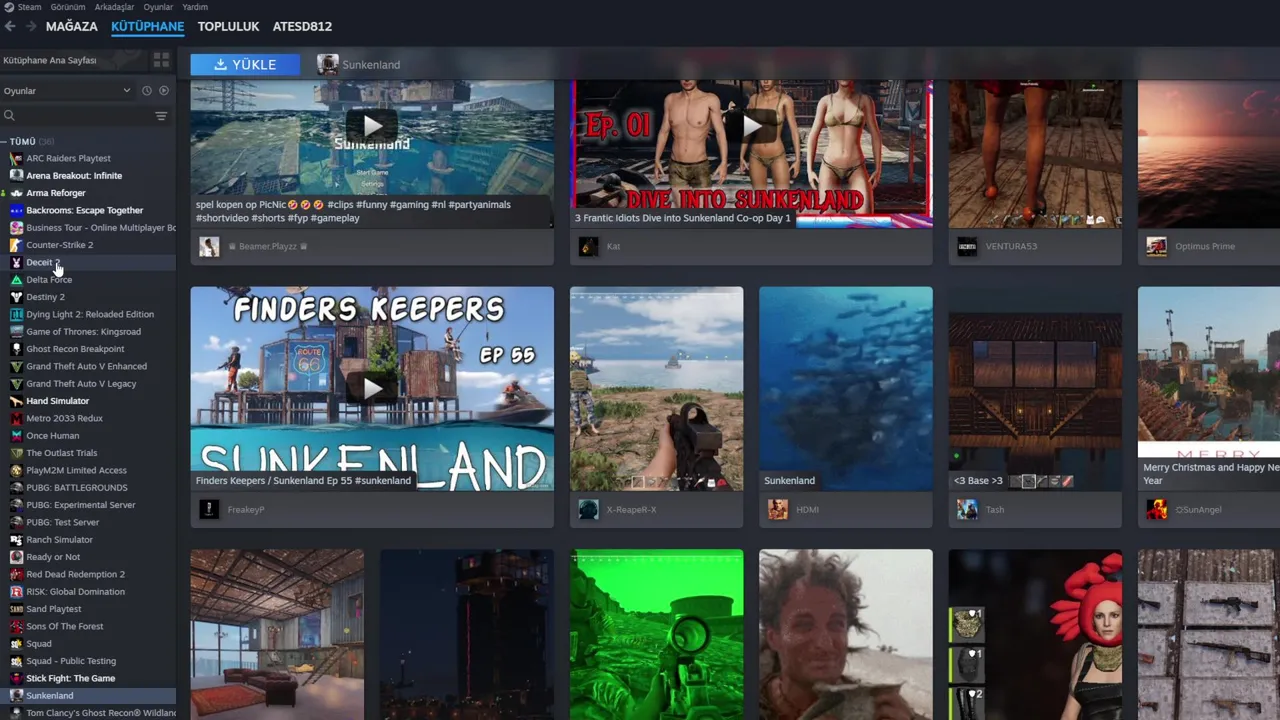Screen dimensions: 1280x720
Task: Open X-ReapeR-X author avatar
Action: 588,510
